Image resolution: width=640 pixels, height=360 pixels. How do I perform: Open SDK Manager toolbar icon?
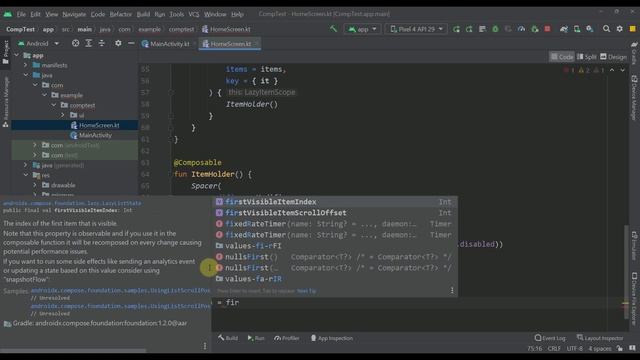point(590,29)
